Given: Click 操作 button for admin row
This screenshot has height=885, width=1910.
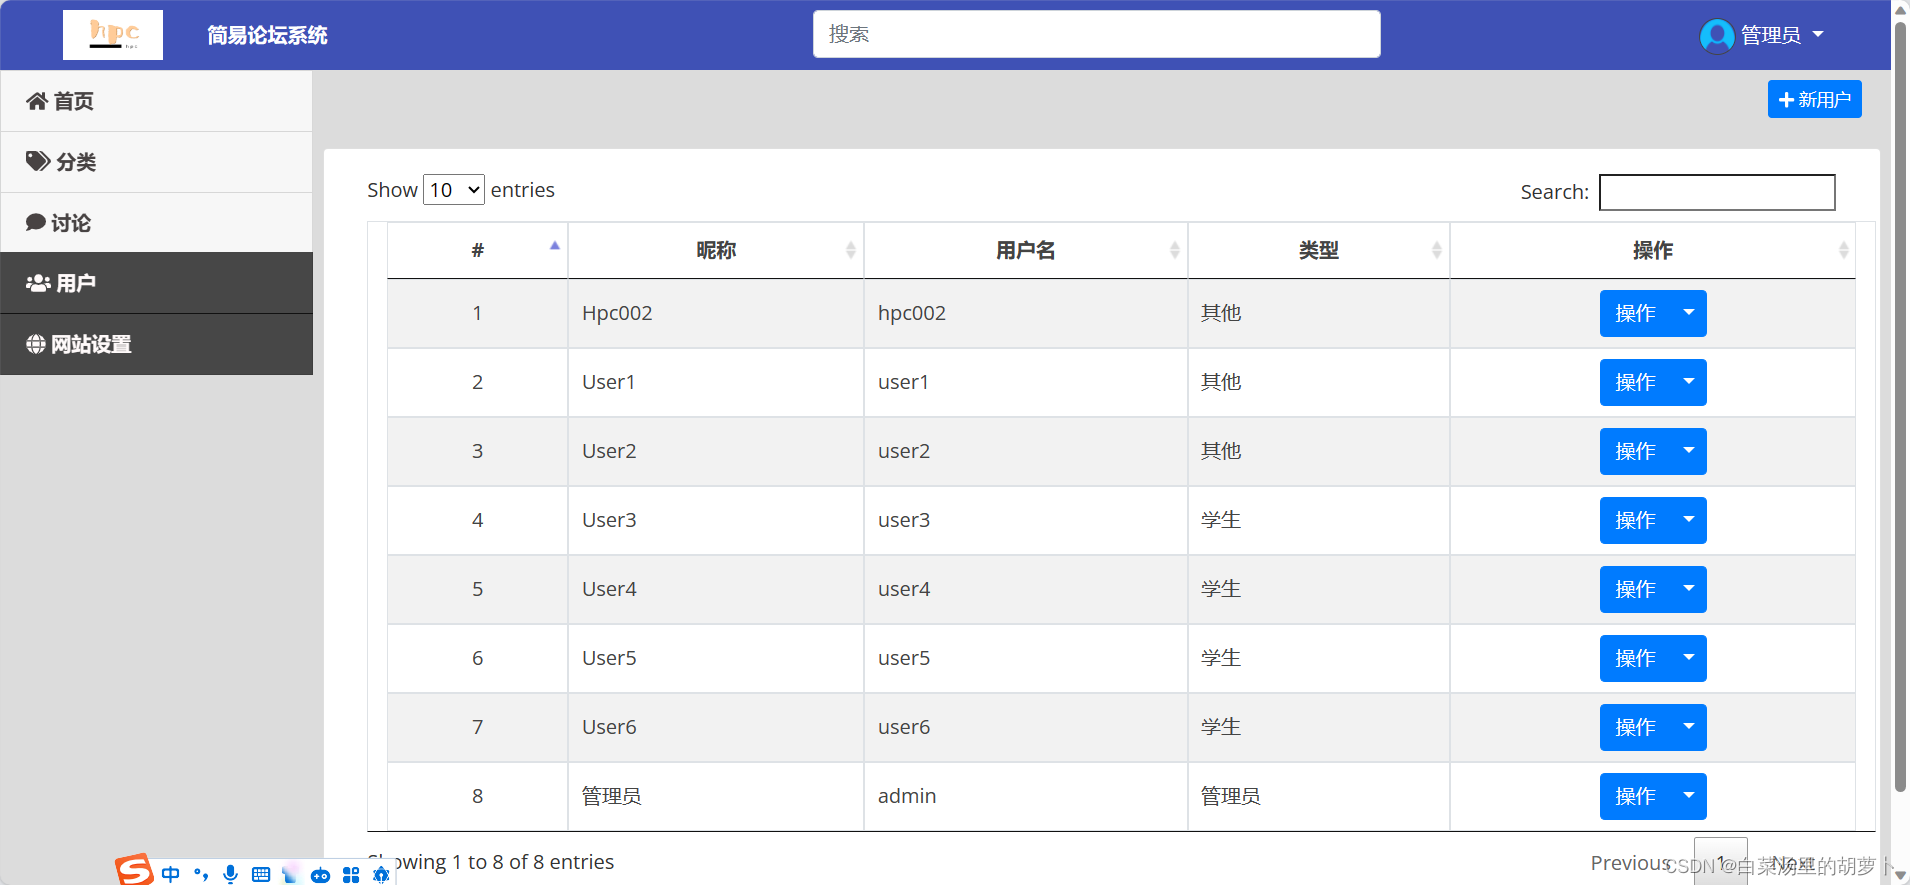Looking at the screenshot, I should click(1635, 797).
